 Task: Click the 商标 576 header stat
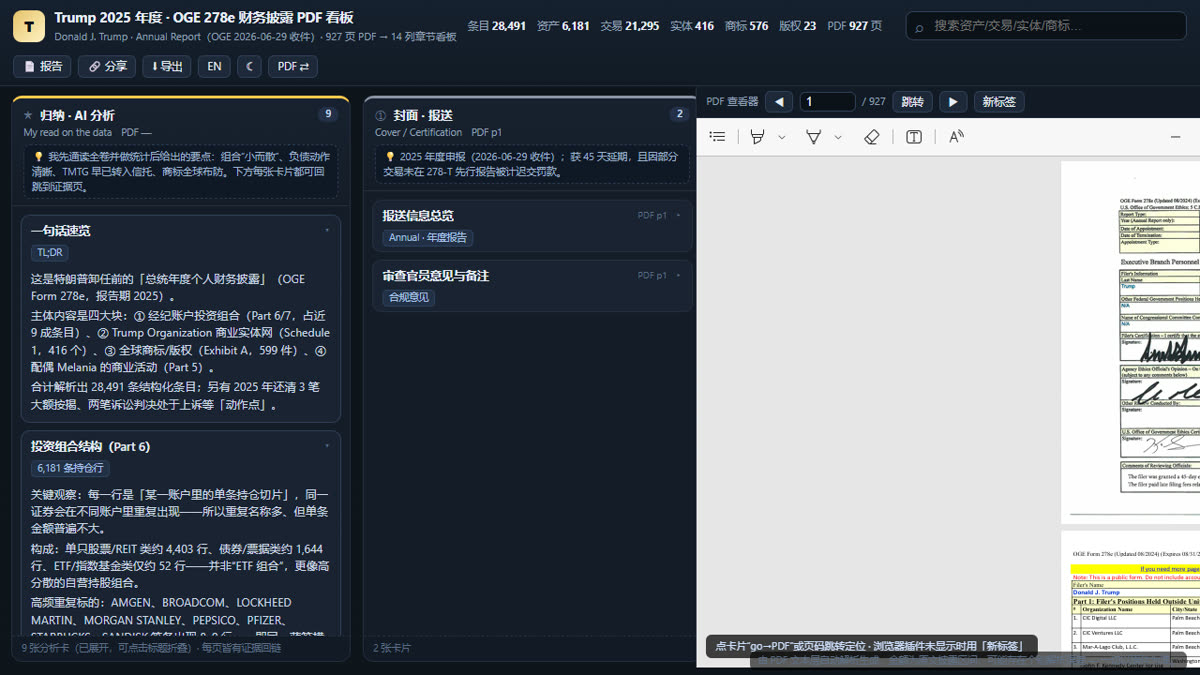tap(746, 26)
